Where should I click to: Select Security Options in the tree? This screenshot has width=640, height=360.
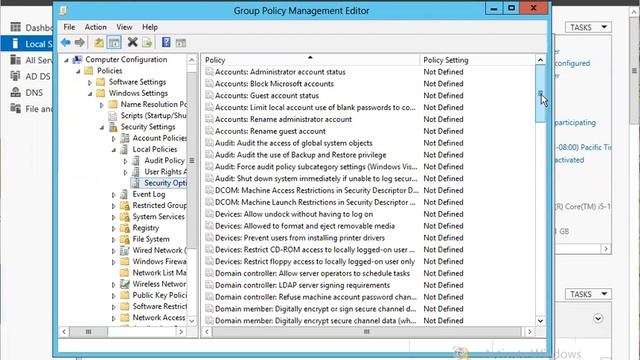click(165, 183)
